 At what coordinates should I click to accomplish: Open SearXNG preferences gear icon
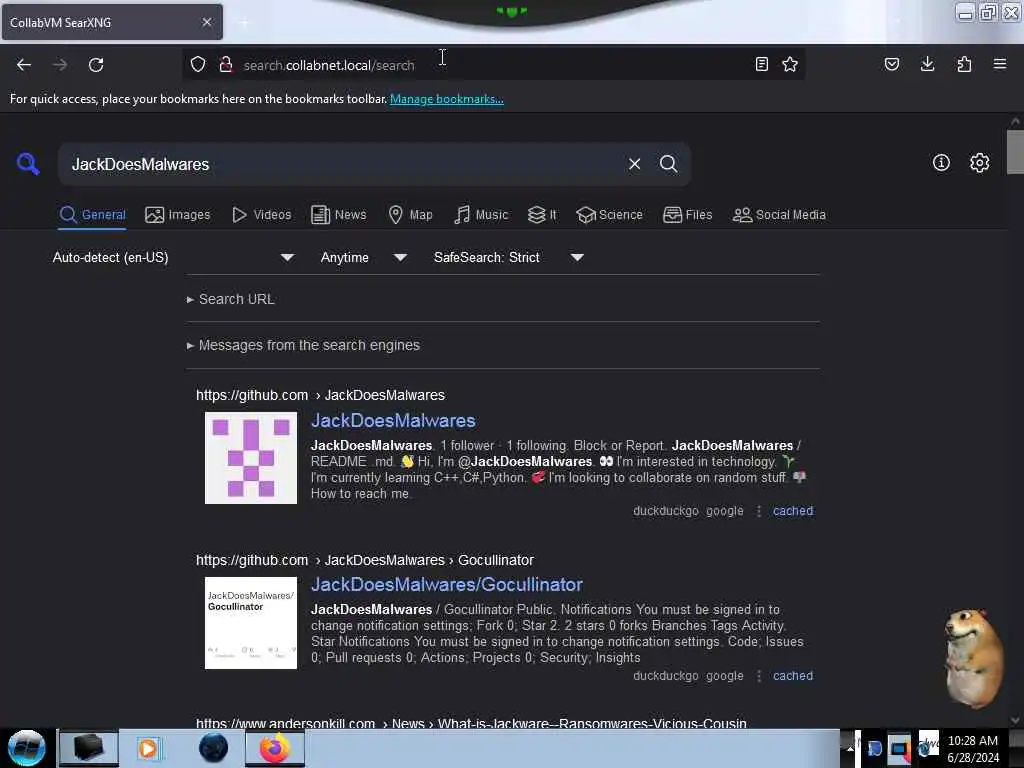pyautogui.click(x=979, y=163)
